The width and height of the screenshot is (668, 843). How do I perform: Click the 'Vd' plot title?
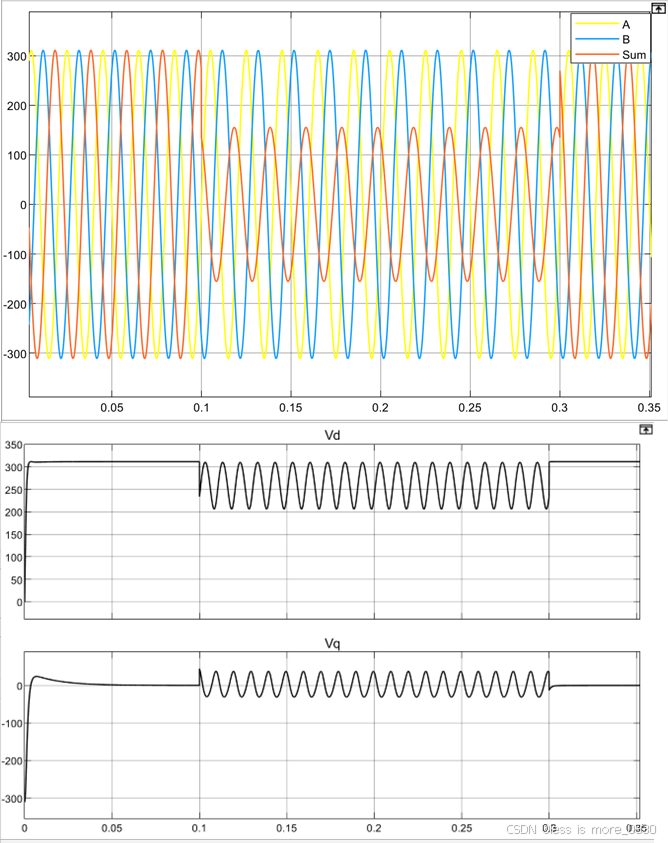332,435
